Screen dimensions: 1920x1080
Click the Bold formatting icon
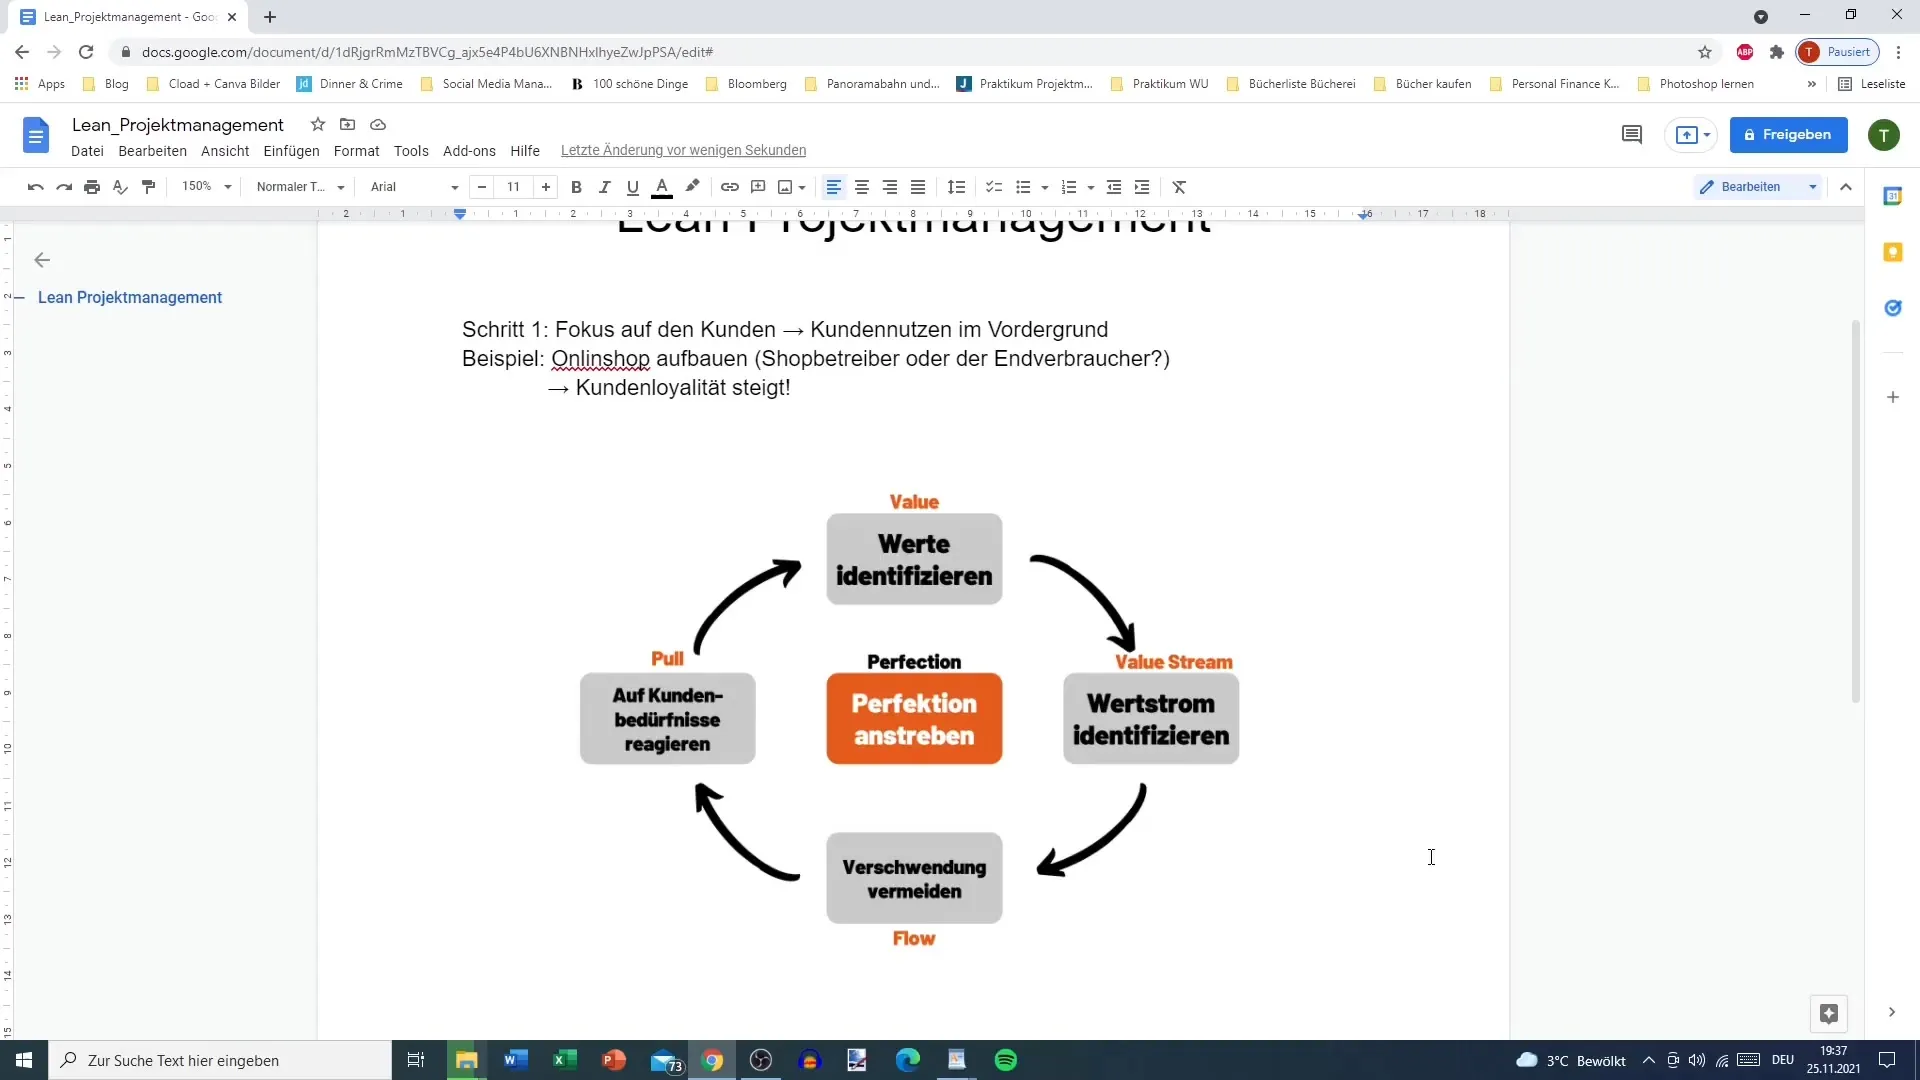576,186
